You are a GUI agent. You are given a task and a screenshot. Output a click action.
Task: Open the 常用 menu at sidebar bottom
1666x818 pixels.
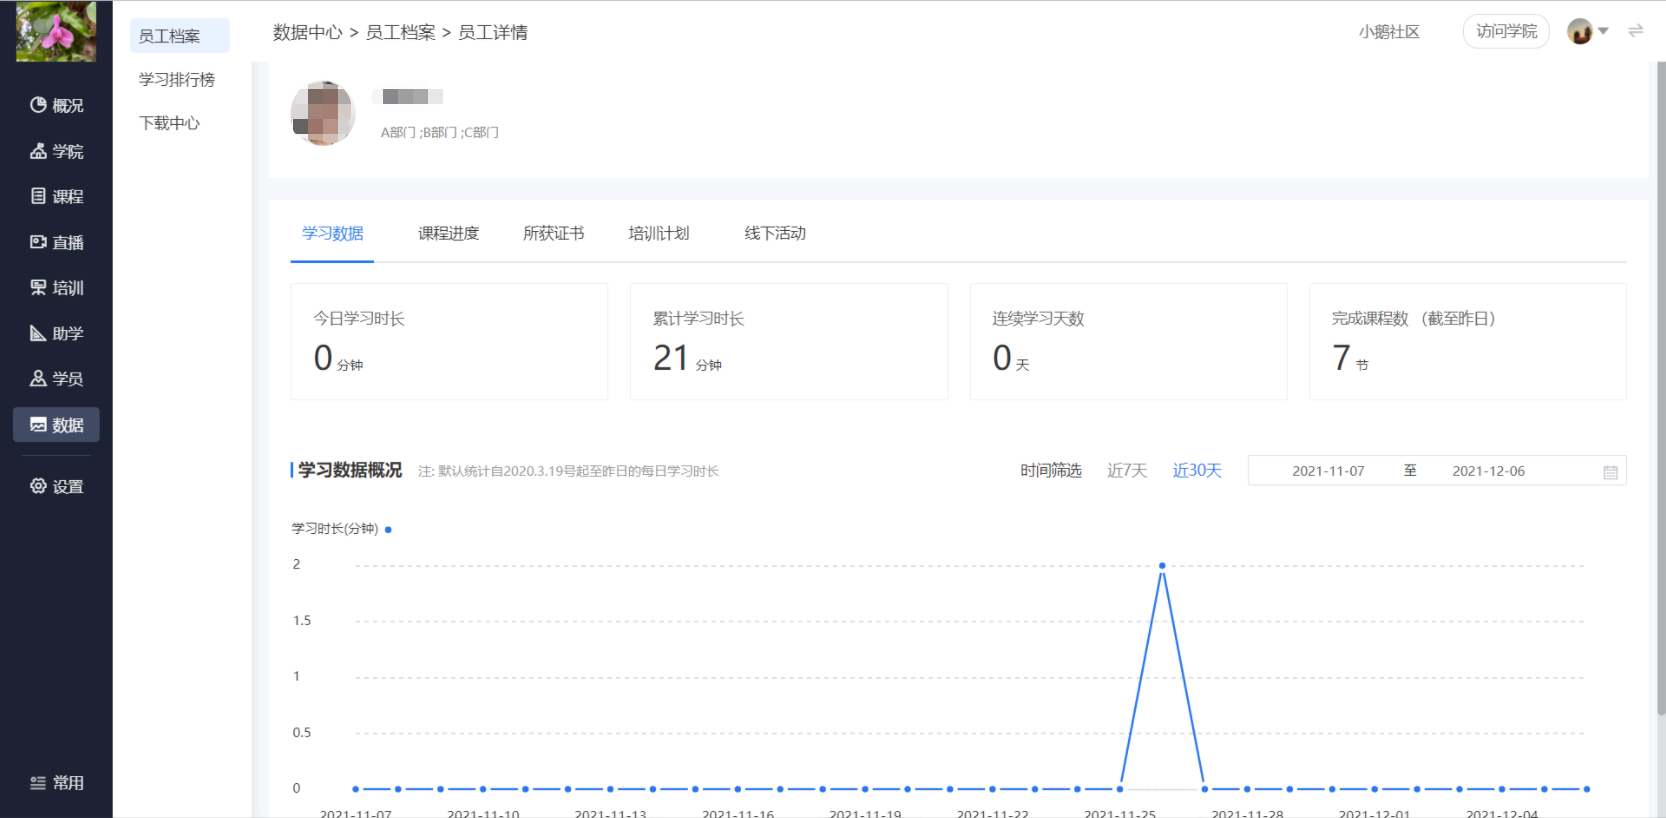(x=56, y=783)
